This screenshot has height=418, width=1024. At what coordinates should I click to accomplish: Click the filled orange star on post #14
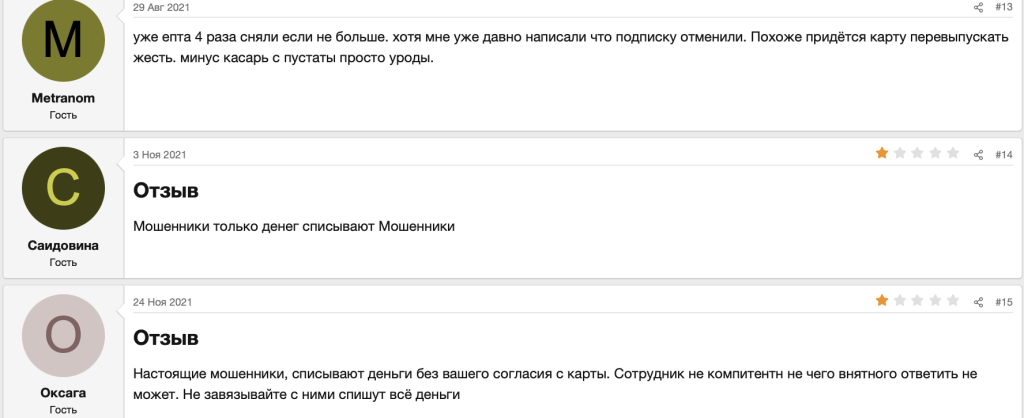882,153
